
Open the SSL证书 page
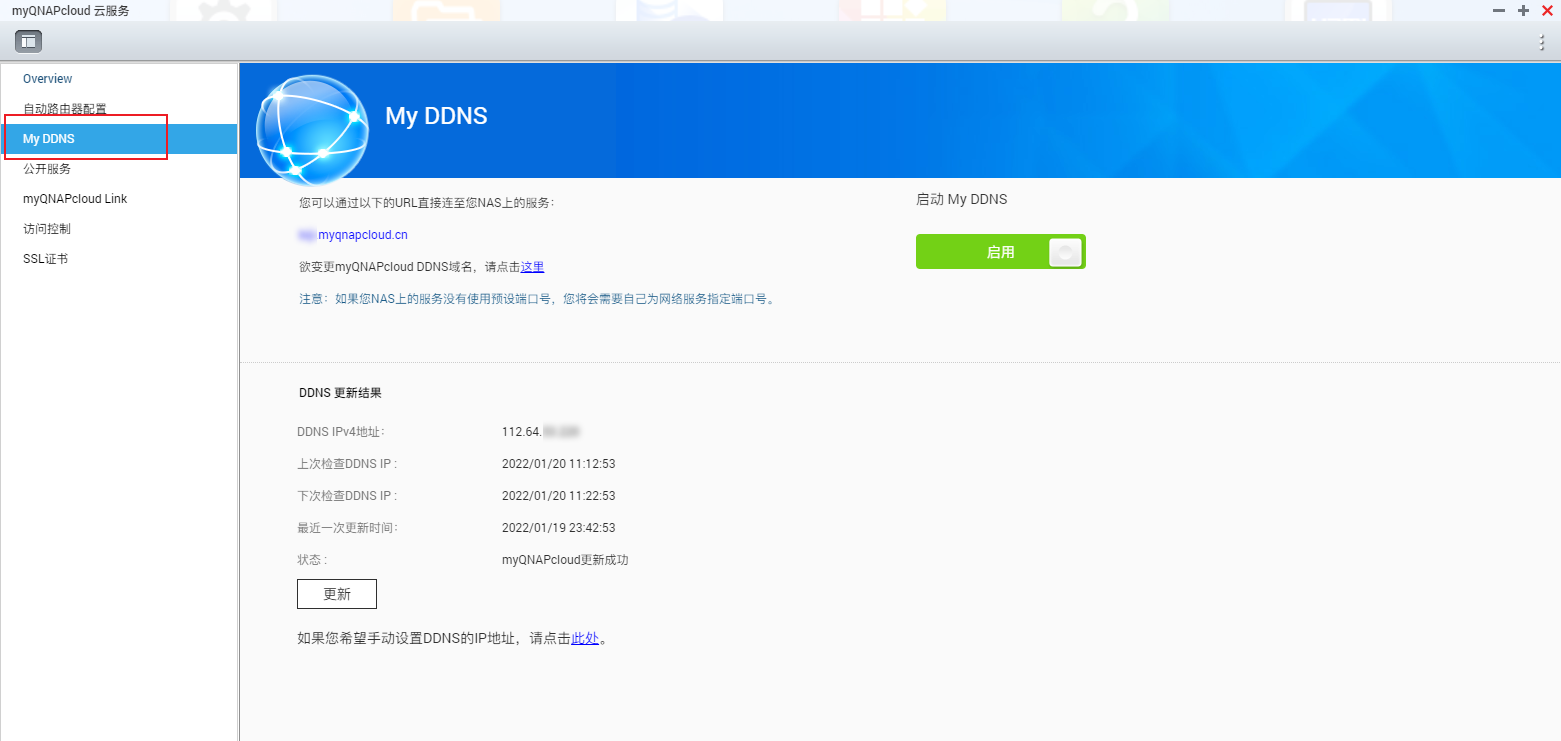46,259
